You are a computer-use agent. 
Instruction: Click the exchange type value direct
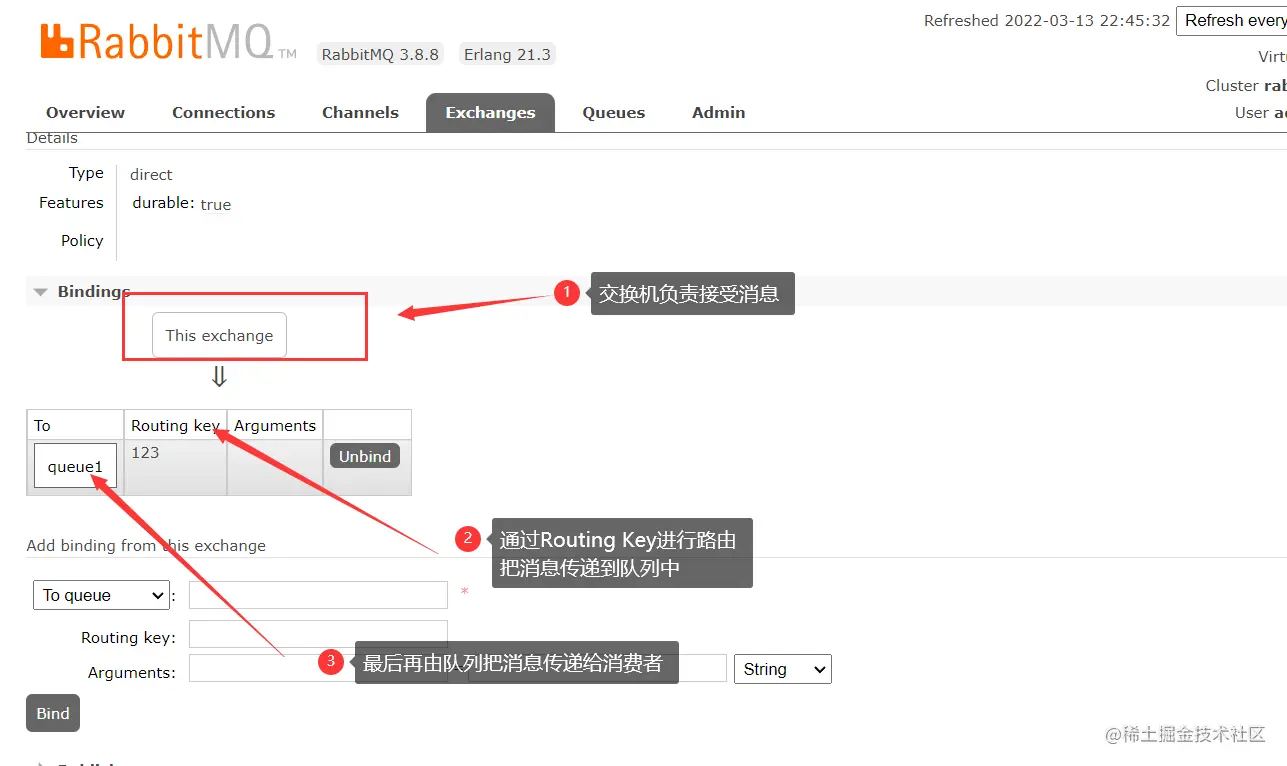tap(151, 174)
